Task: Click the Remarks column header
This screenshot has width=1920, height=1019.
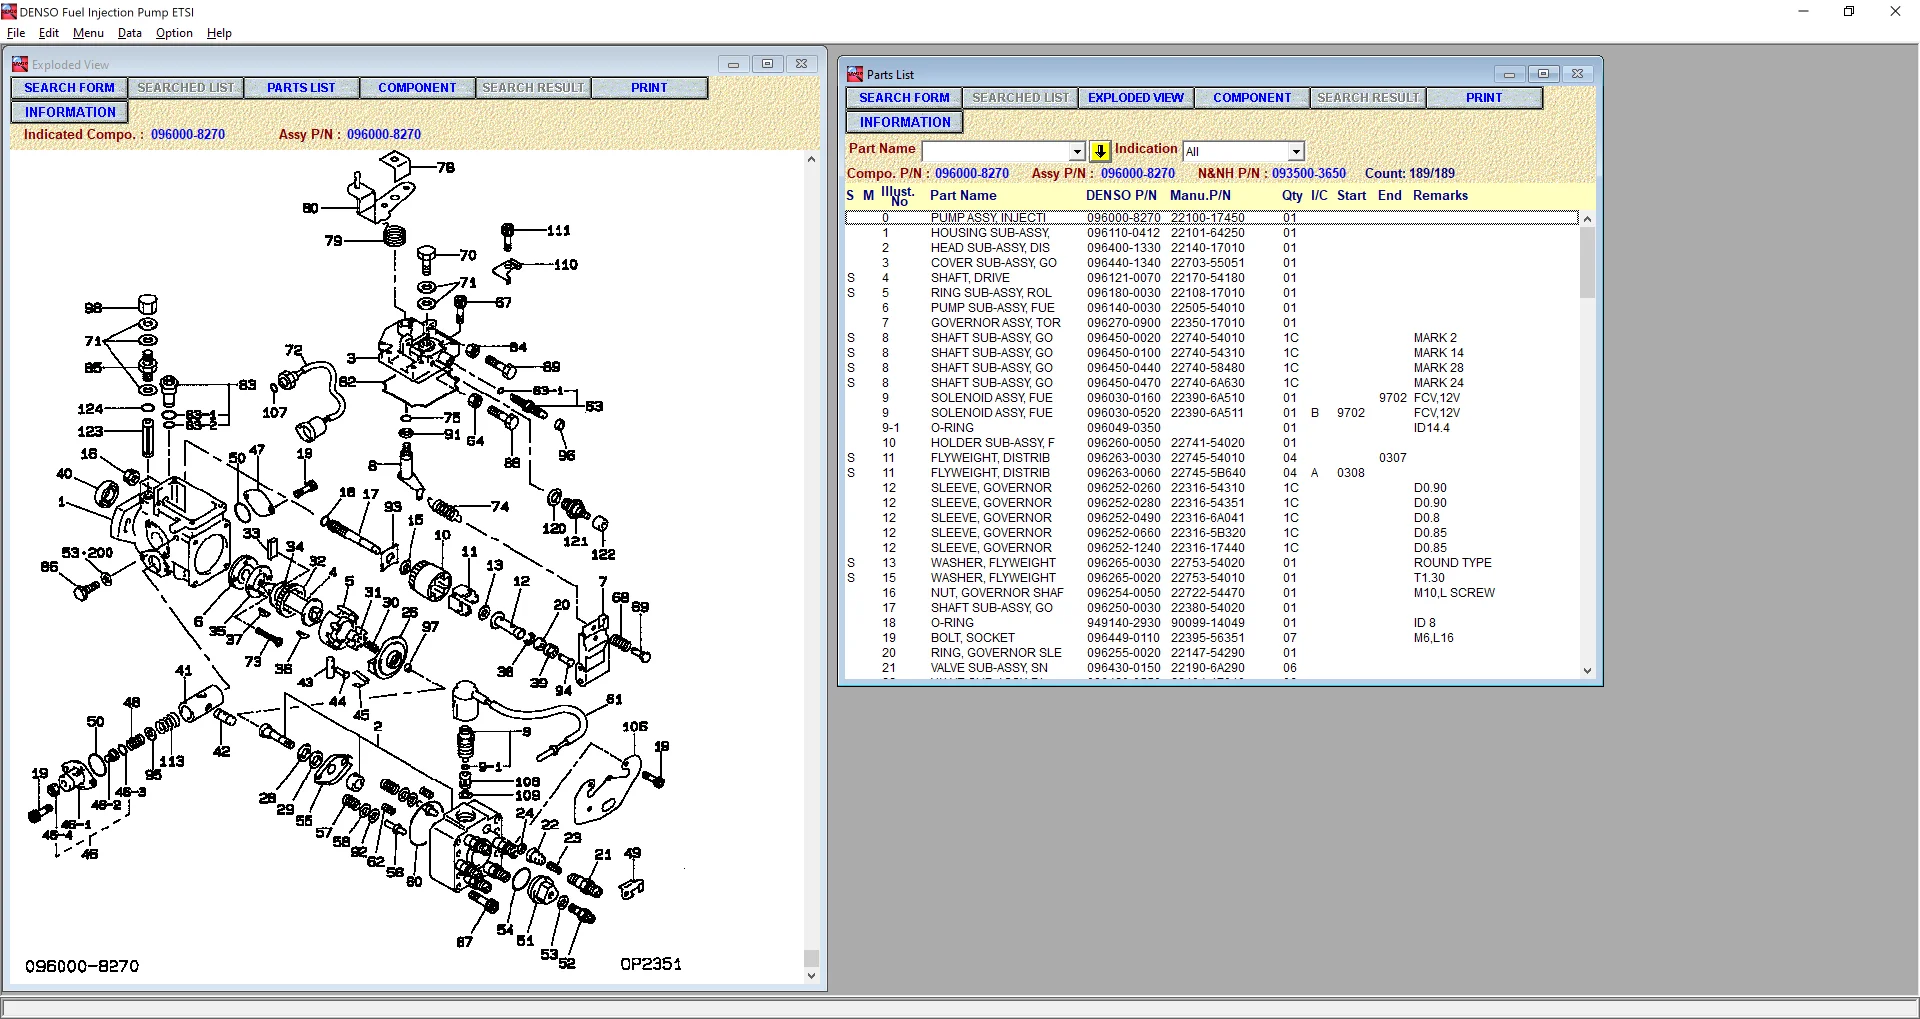Action: [x=1440, y=196]
